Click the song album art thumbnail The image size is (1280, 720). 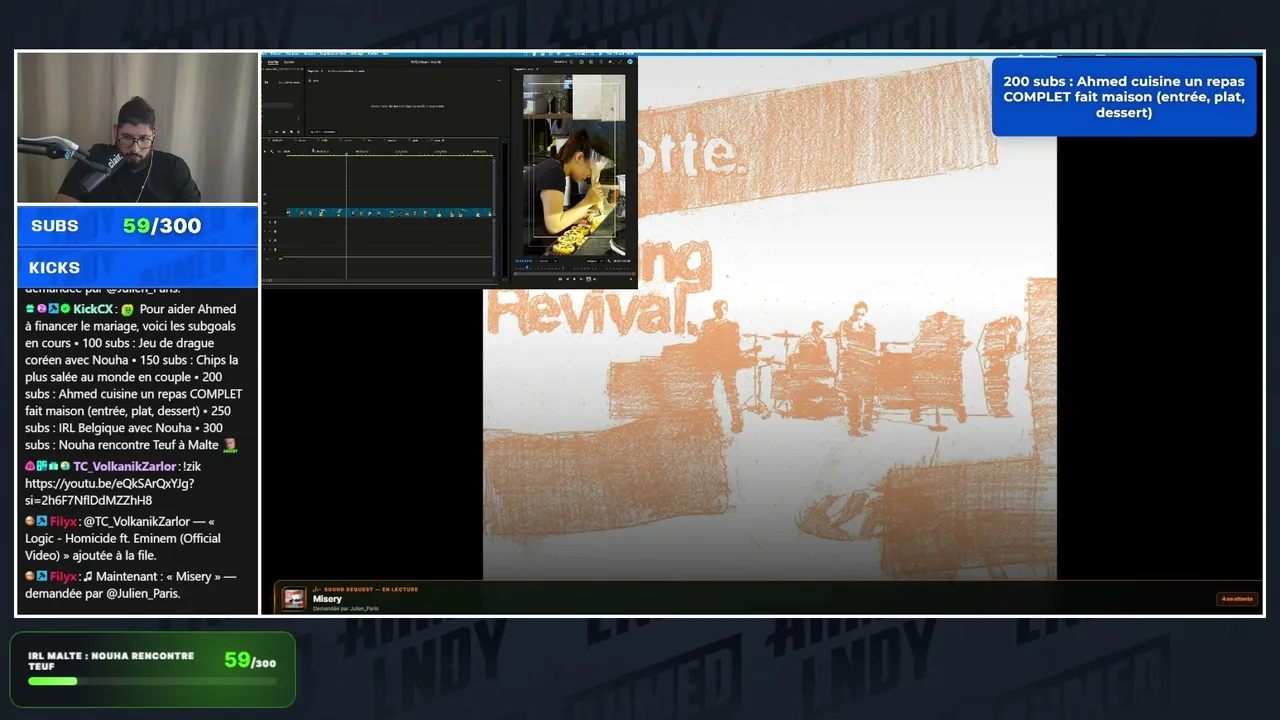[294, 598]
